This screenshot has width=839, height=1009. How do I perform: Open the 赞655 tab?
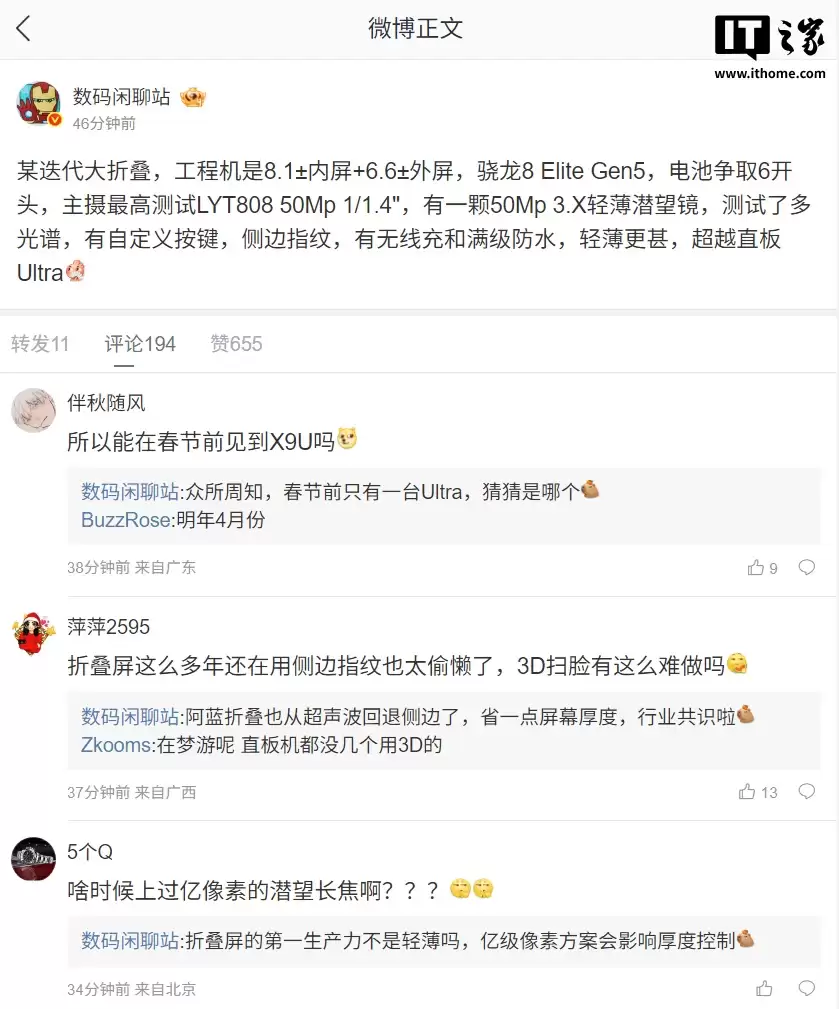(x=236, y=344)
